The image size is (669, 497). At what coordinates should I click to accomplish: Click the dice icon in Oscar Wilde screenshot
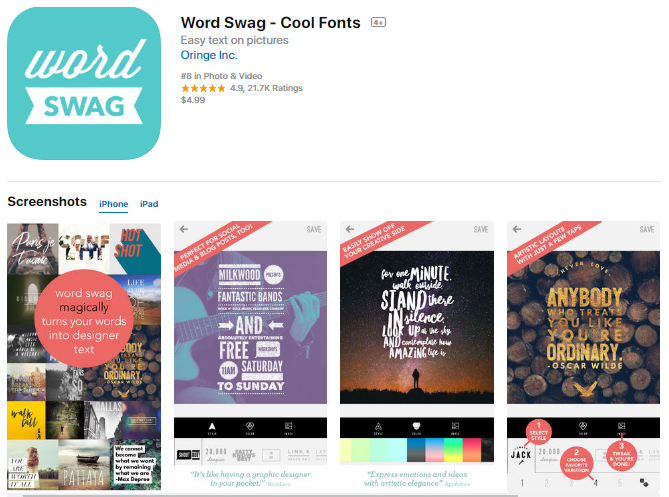(644, 483)
